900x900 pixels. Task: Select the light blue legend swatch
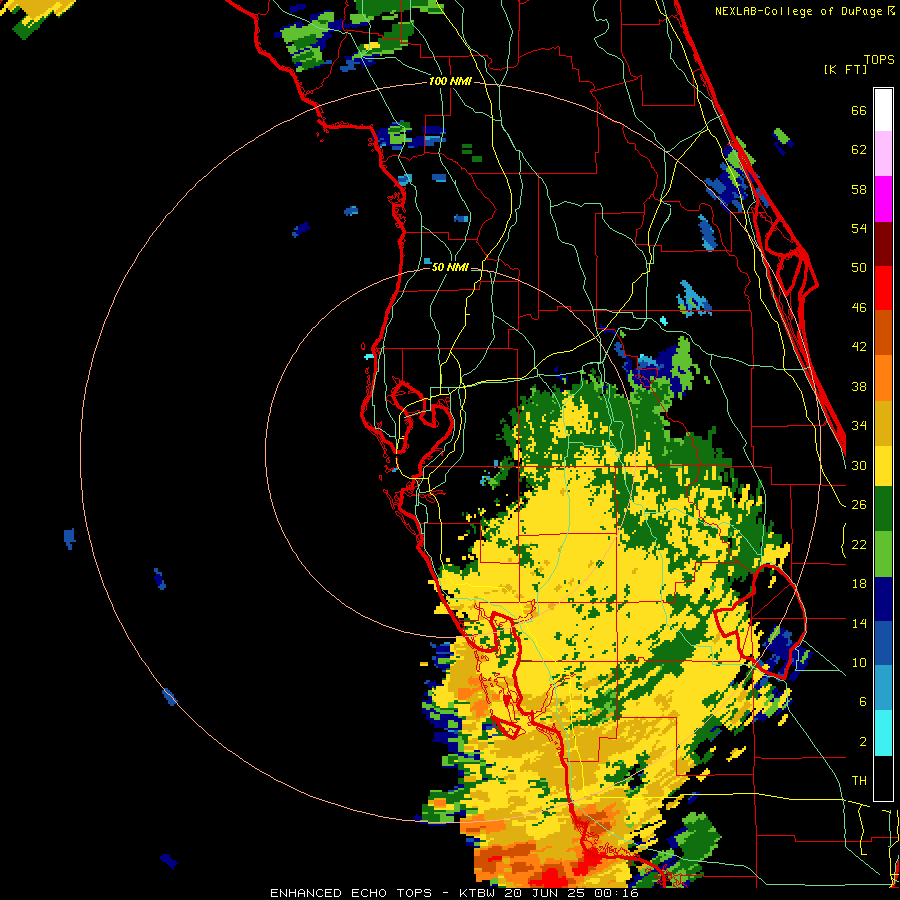click(x=883, y=688)
